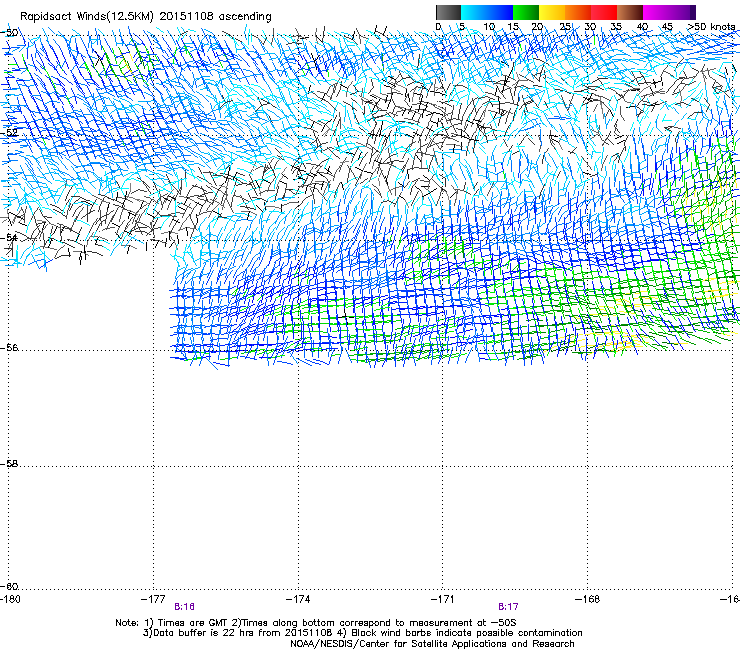Screen dimensions: 740x650
Task: Click the cyan-blue 5-15 knots legend segment
Action: 487,12
